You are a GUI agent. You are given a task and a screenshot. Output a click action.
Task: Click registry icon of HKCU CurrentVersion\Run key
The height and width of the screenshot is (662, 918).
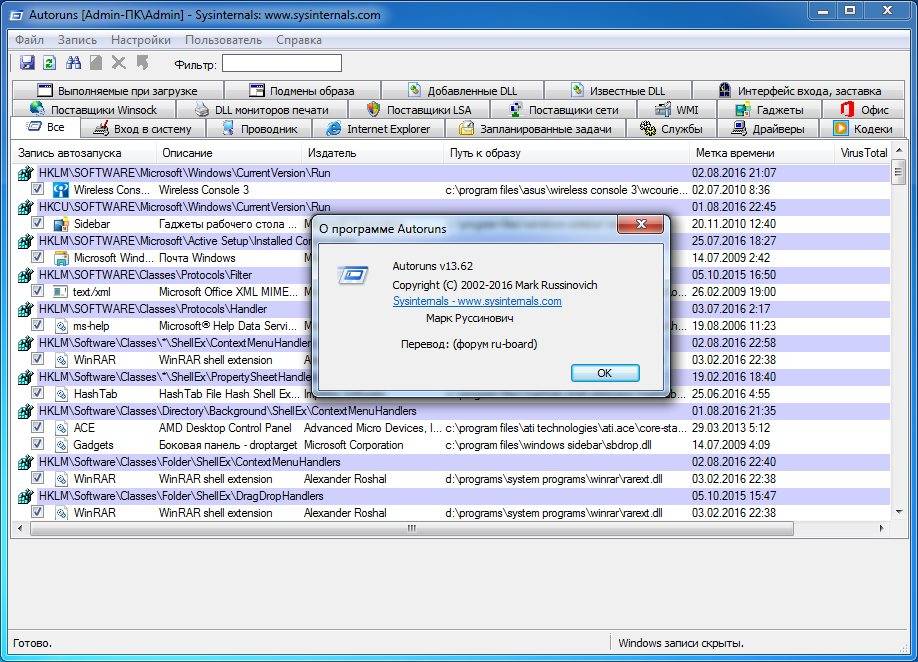[25, 207]
